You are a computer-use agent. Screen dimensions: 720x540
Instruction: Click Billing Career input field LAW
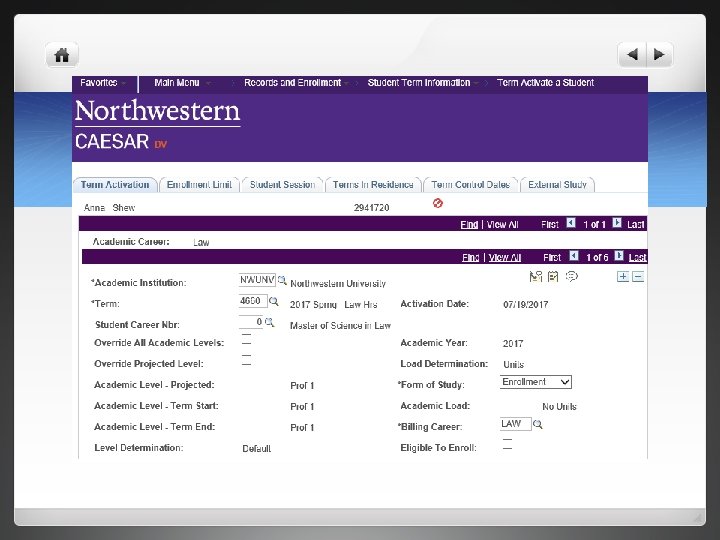click(x=516, y=424)
